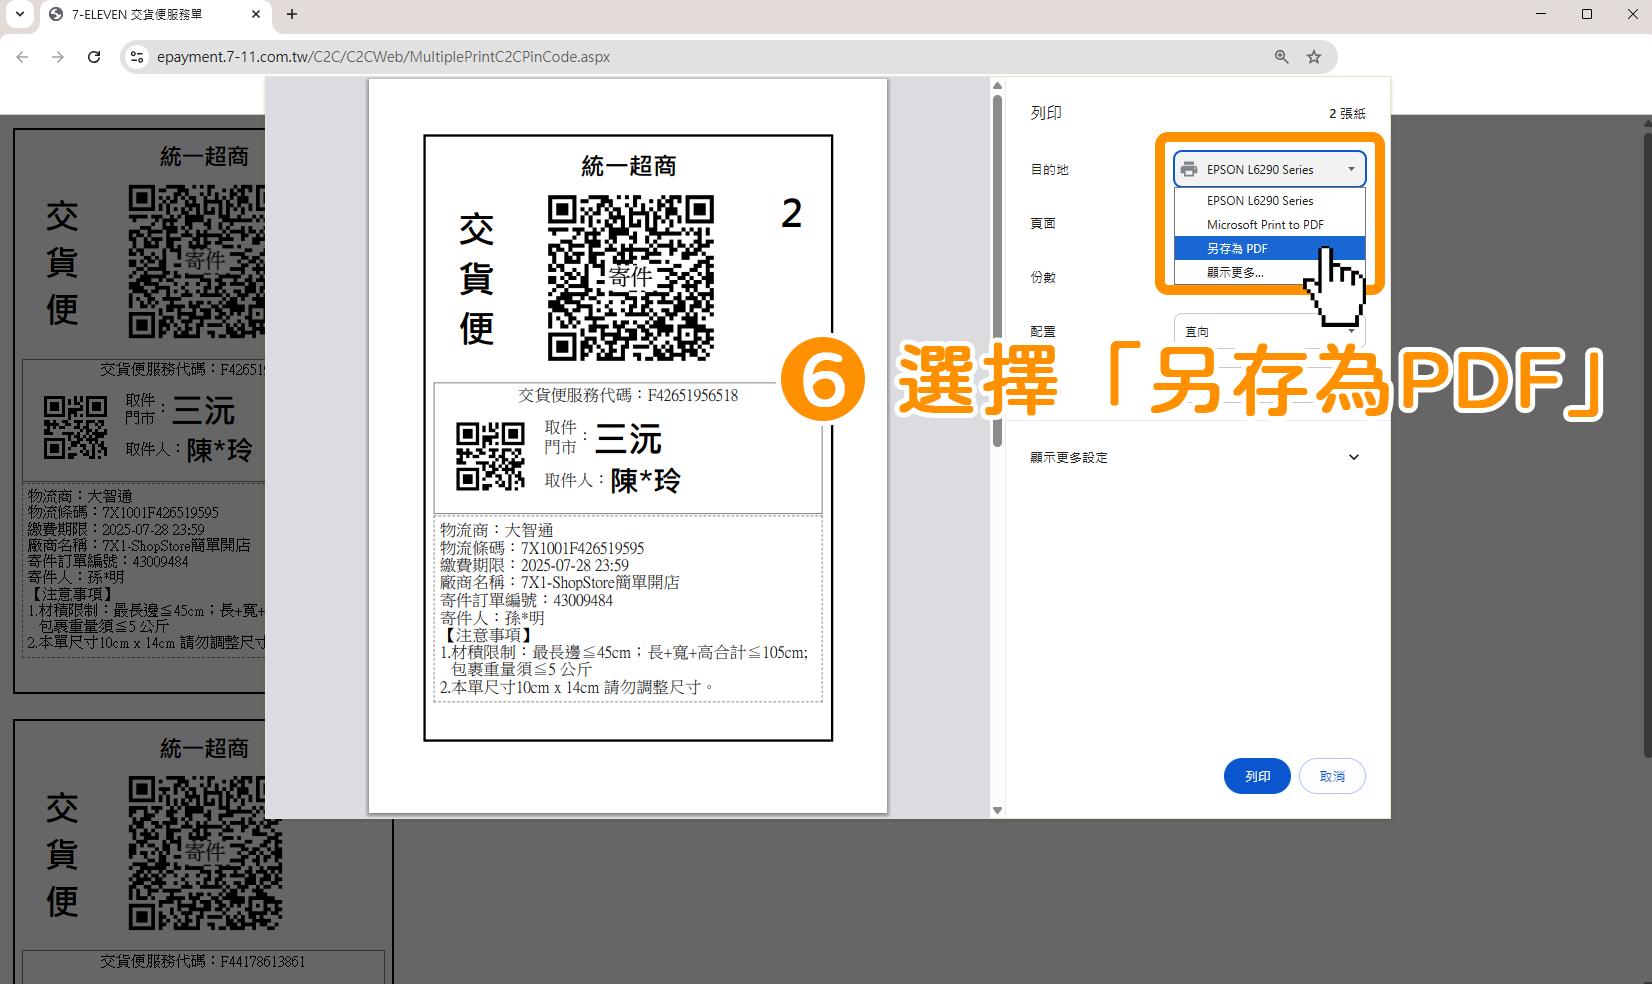Click large QR code in preview

click(631, 278)
